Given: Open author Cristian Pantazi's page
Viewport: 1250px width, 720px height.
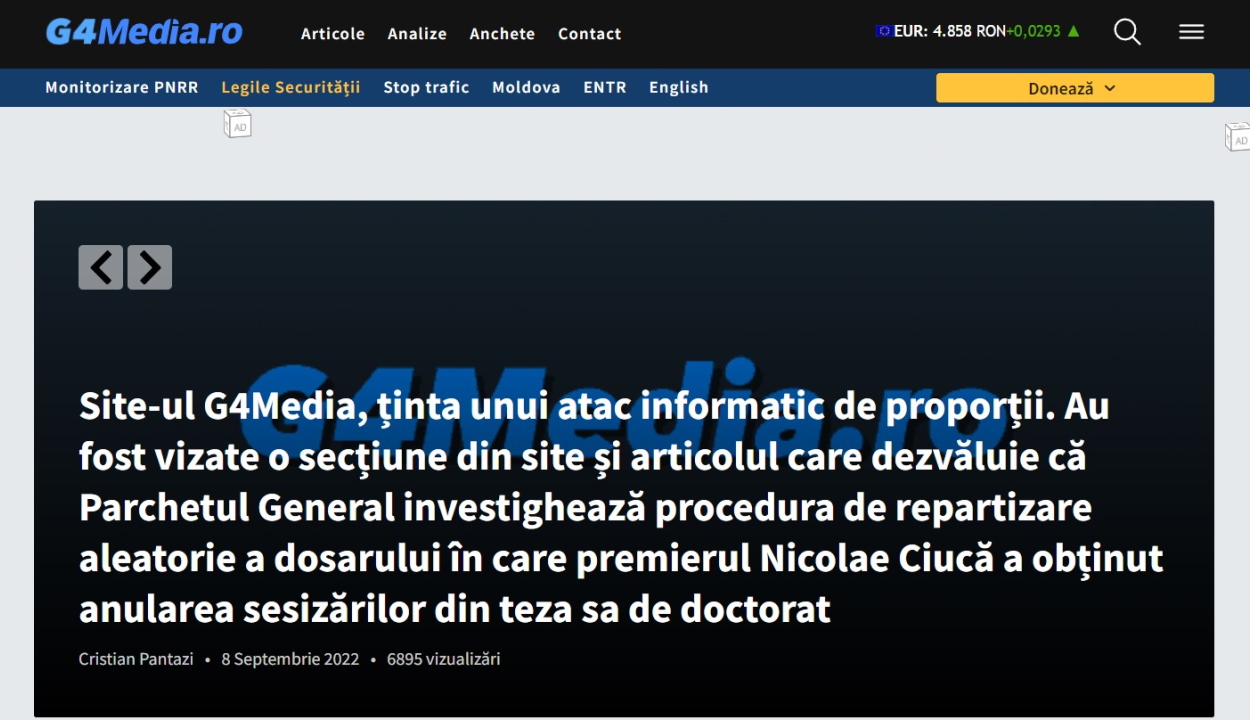Looking at the screenshot, I should [x=136, y=659].
